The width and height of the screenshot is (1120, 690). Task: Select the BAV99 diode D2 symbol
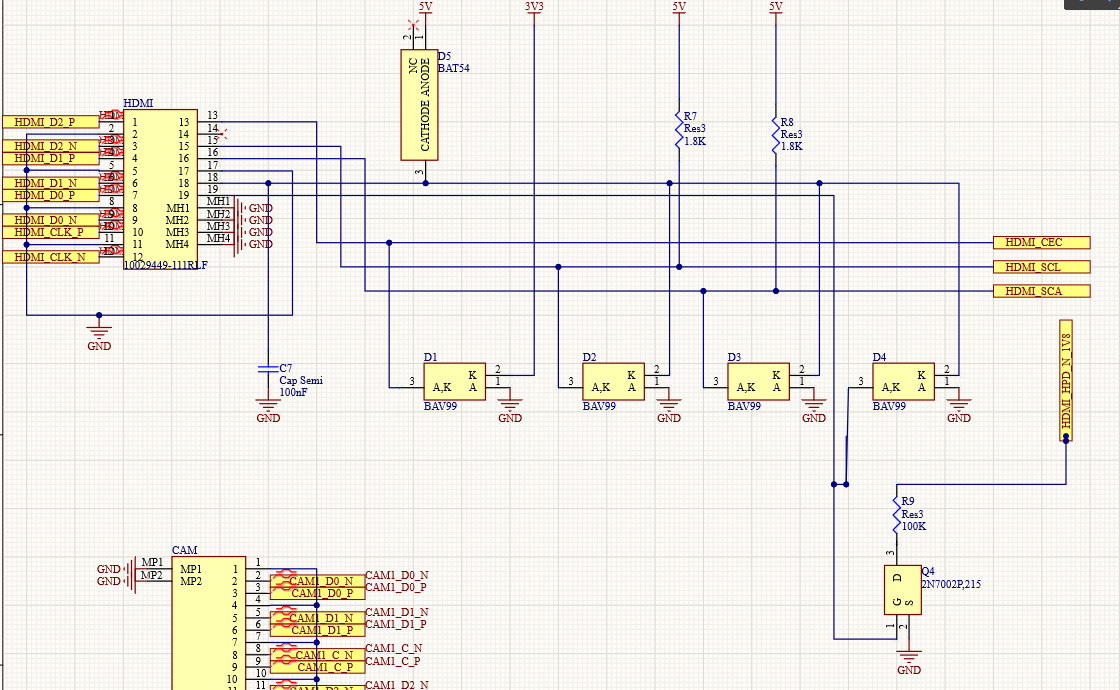tap(613, 380)
